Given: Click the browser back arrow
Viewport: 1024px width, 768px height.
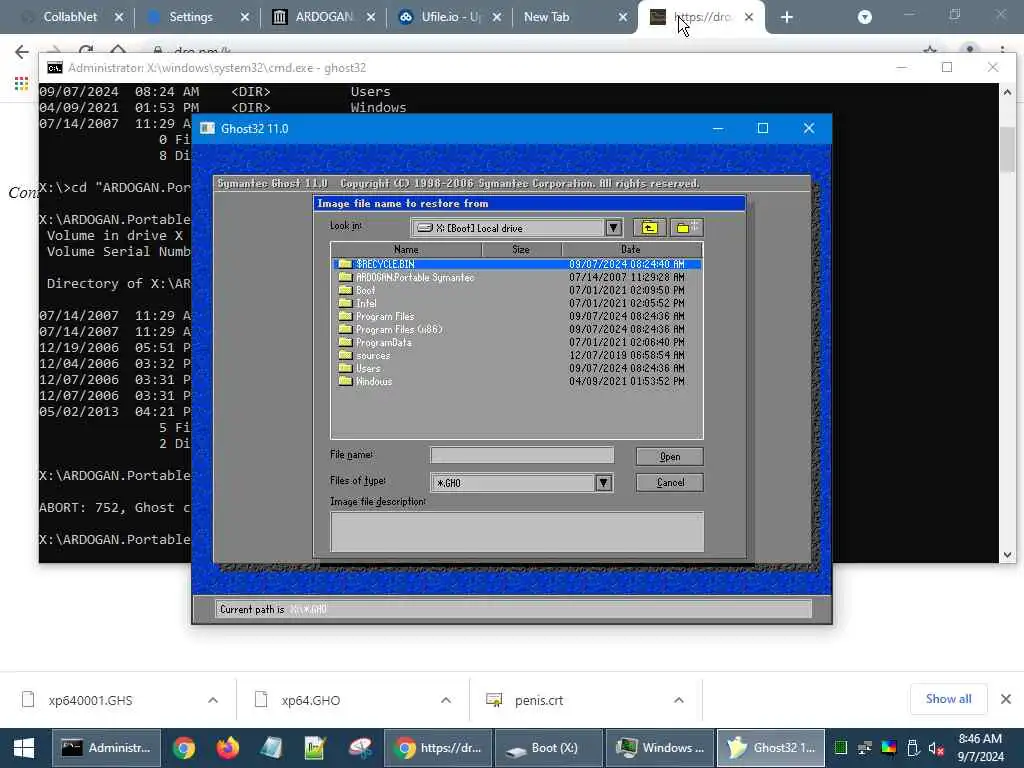Looking at the screenshot, I should (22, 52).
